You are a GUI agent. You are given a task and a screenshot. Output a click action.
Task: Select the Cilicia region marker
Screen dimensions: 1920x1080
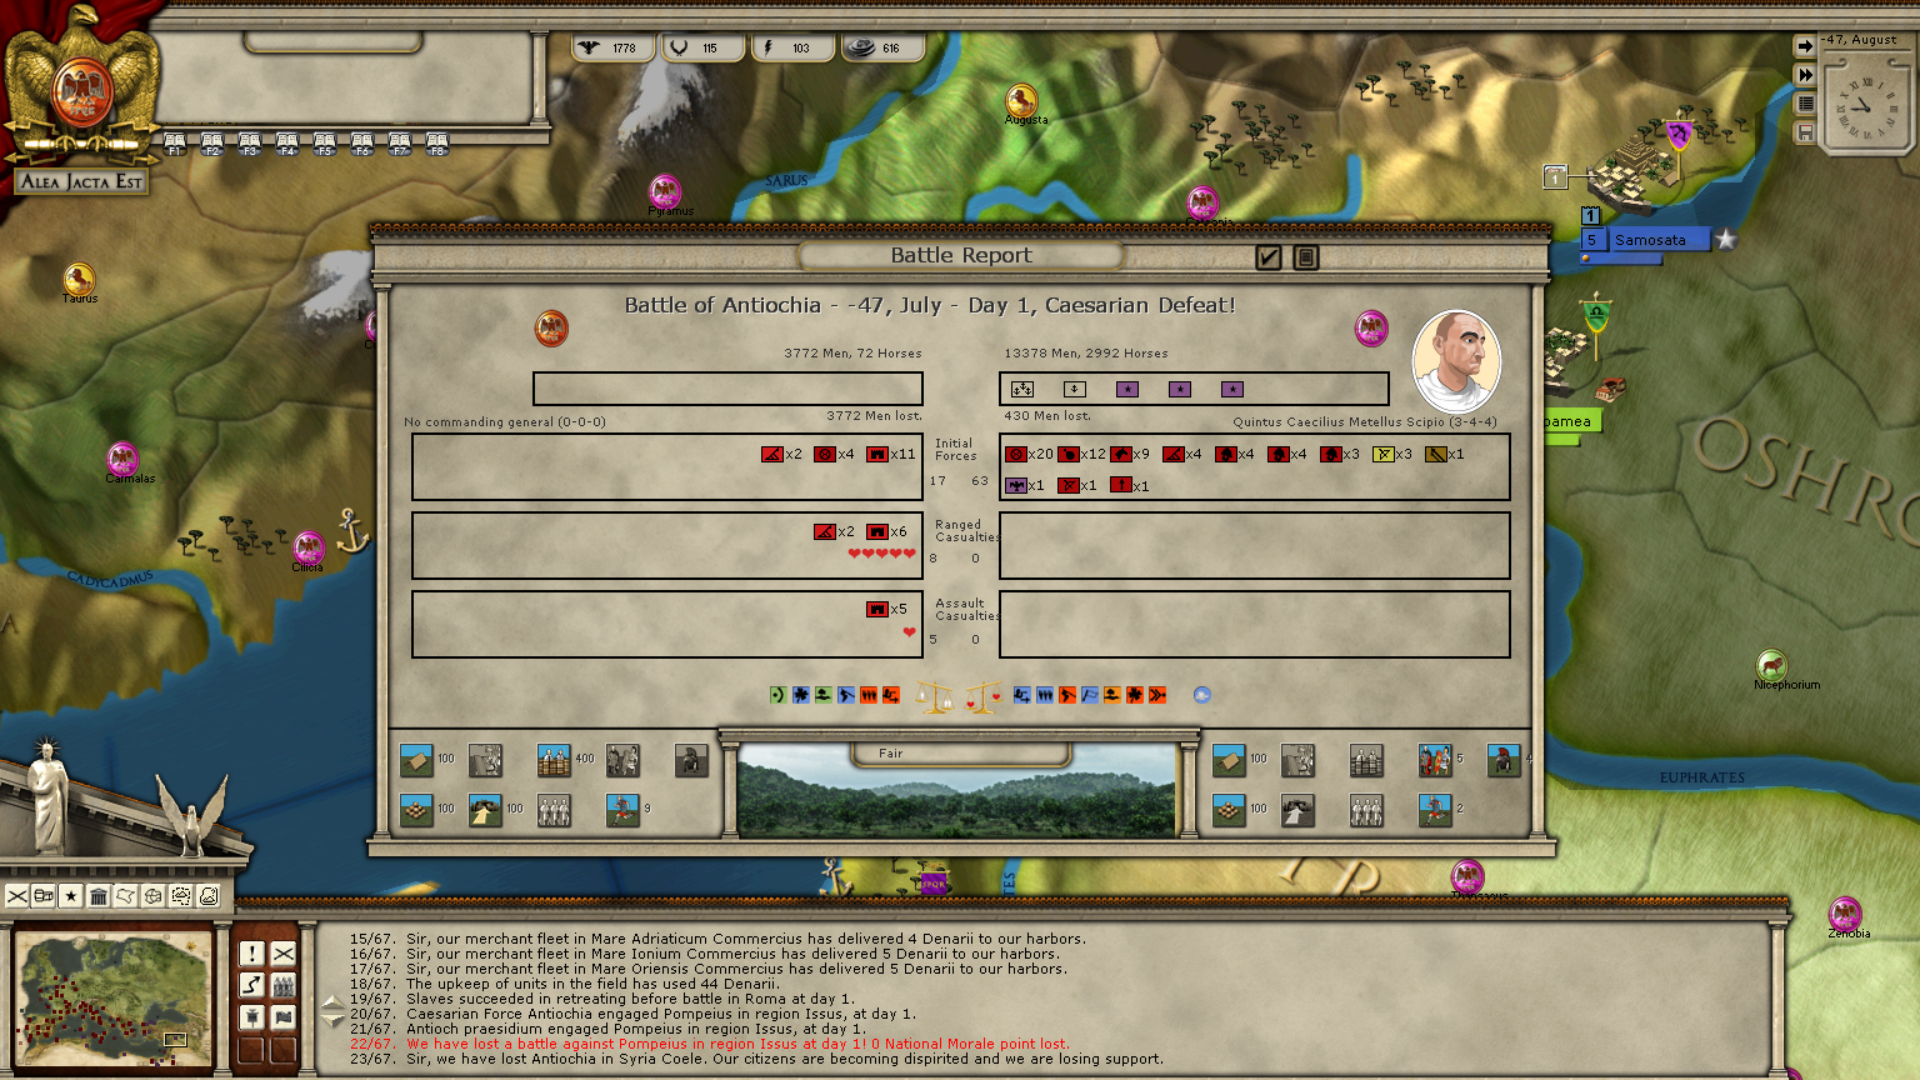(x=309, y=548)
